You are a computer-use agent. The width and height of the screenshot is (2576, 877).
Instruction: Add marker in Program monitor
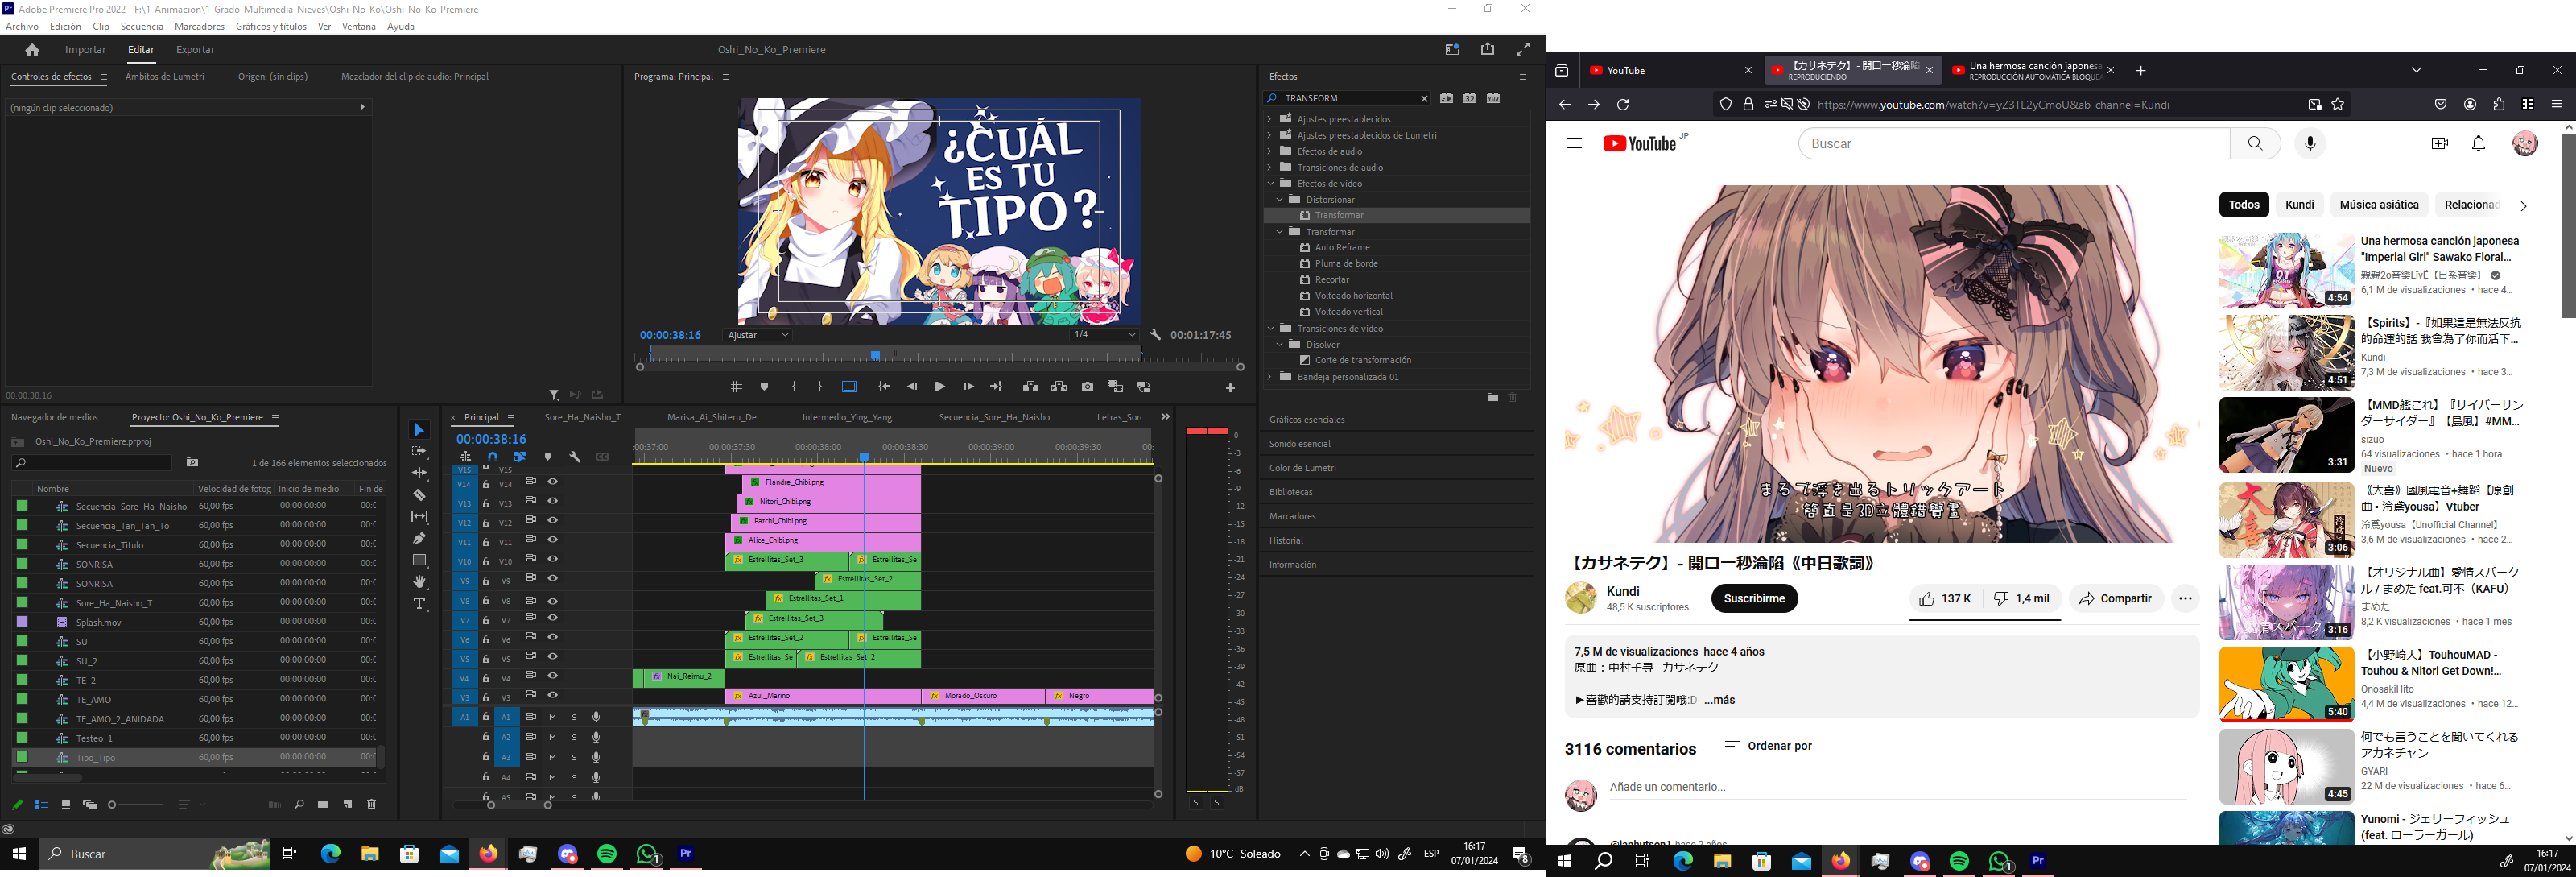click(x=764, y=387)
